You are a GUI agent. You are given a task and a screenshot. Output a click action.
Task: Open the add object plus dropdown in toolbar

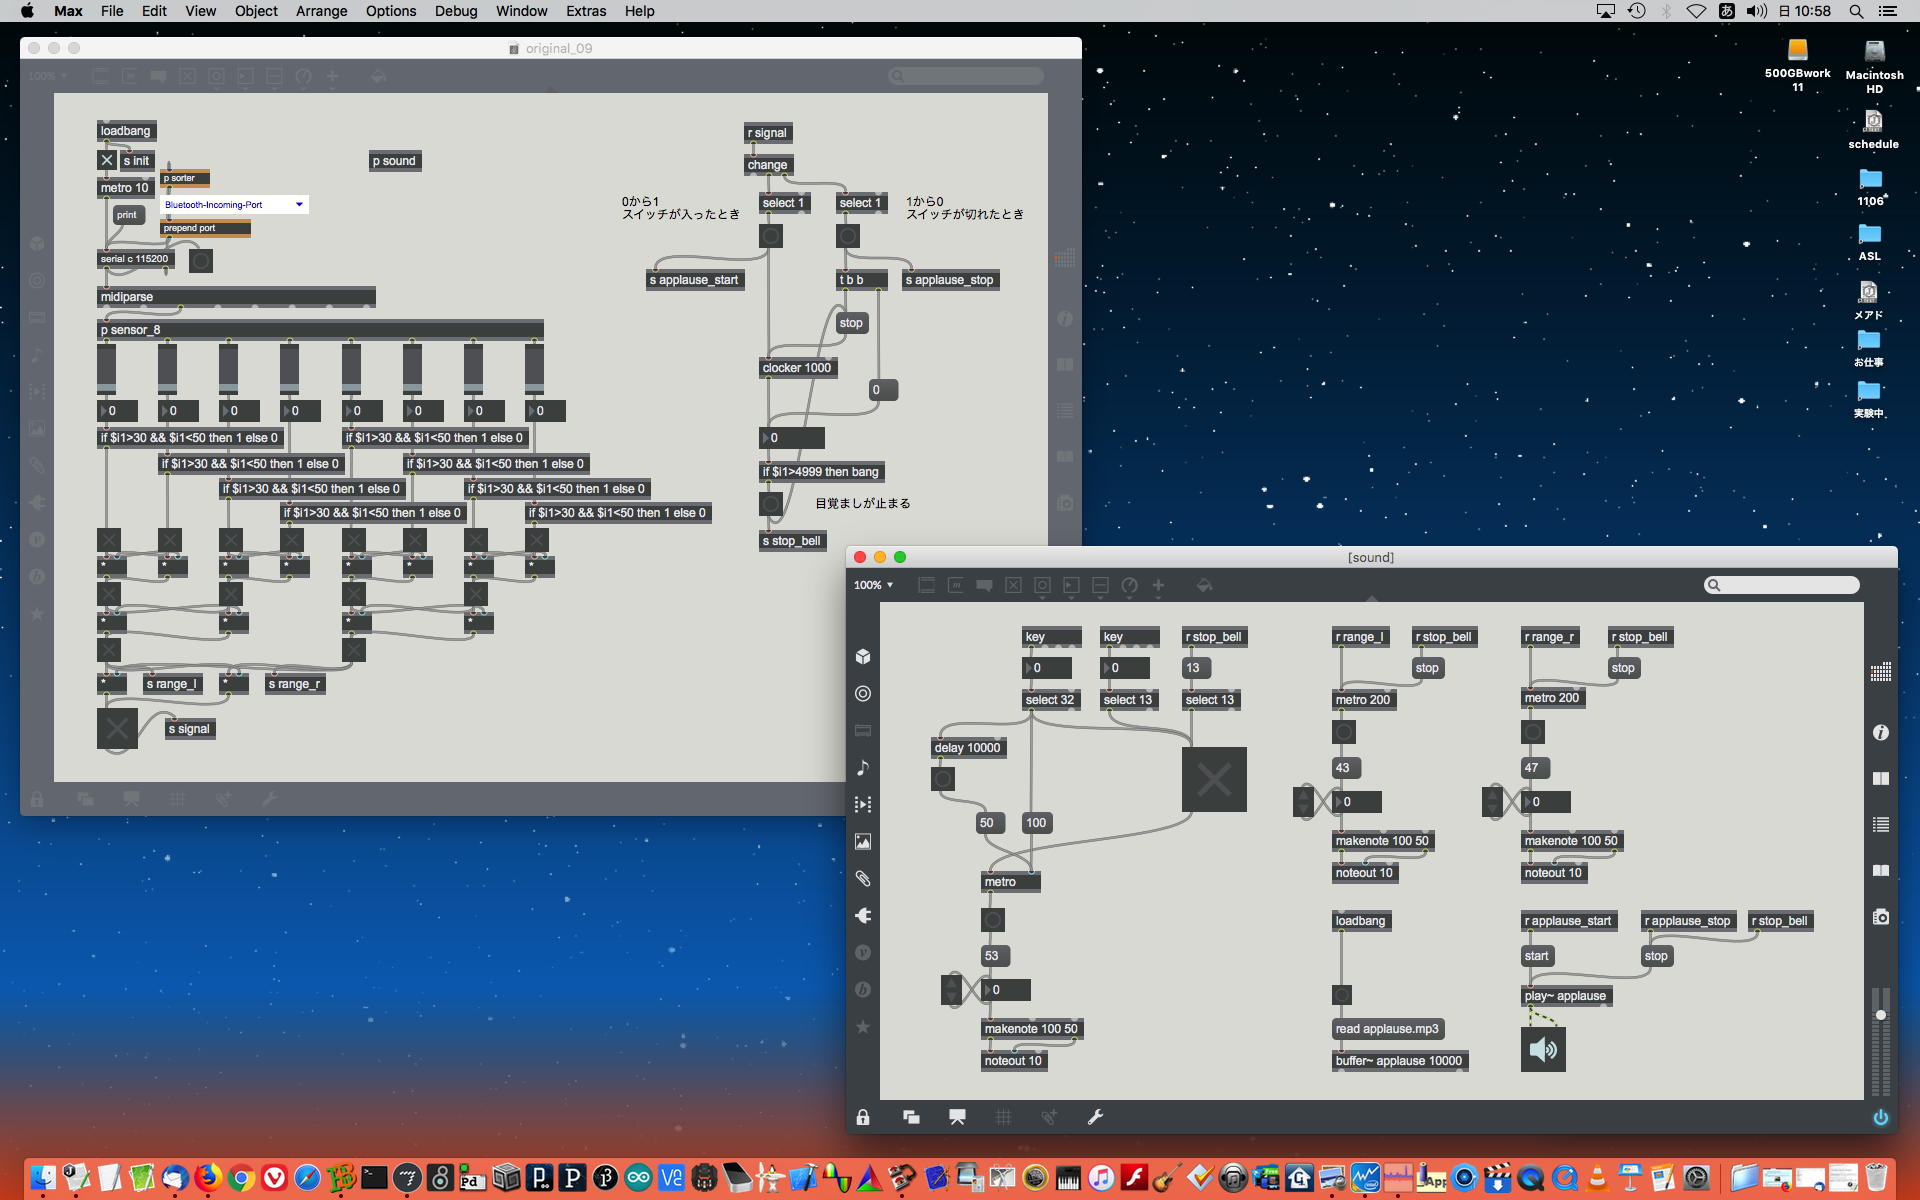(x=1158, y=585)
